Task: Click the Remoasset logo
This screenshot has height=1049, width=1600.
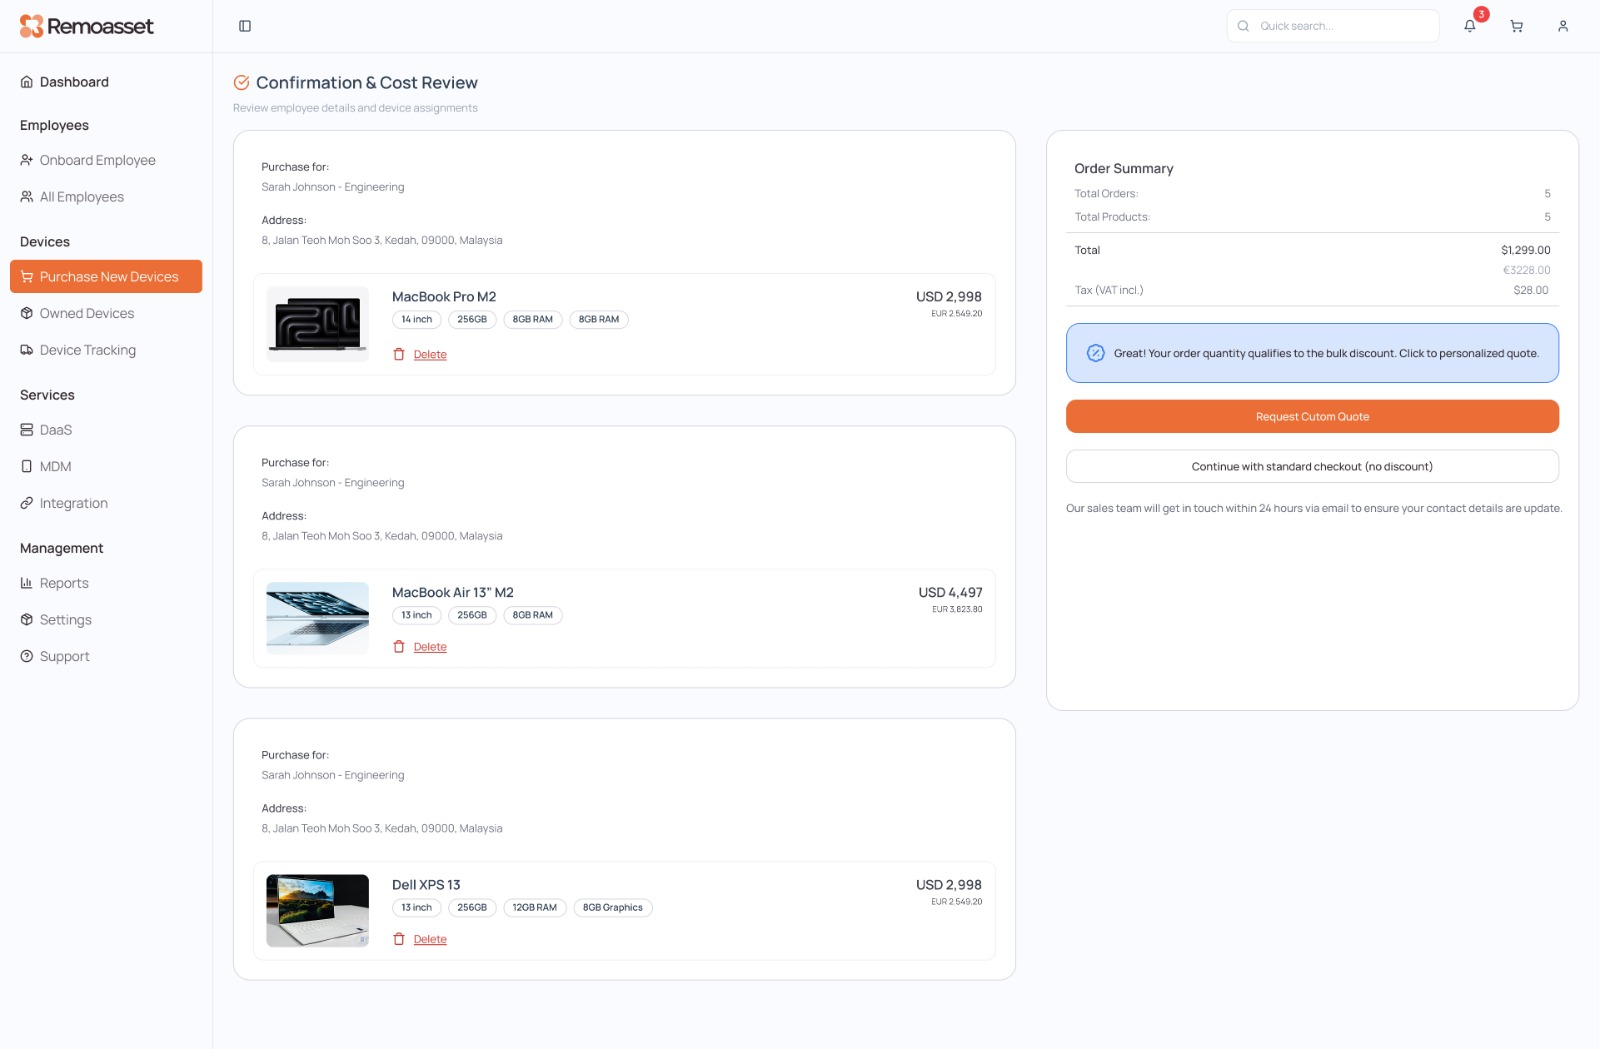Action: coord(87,26)
